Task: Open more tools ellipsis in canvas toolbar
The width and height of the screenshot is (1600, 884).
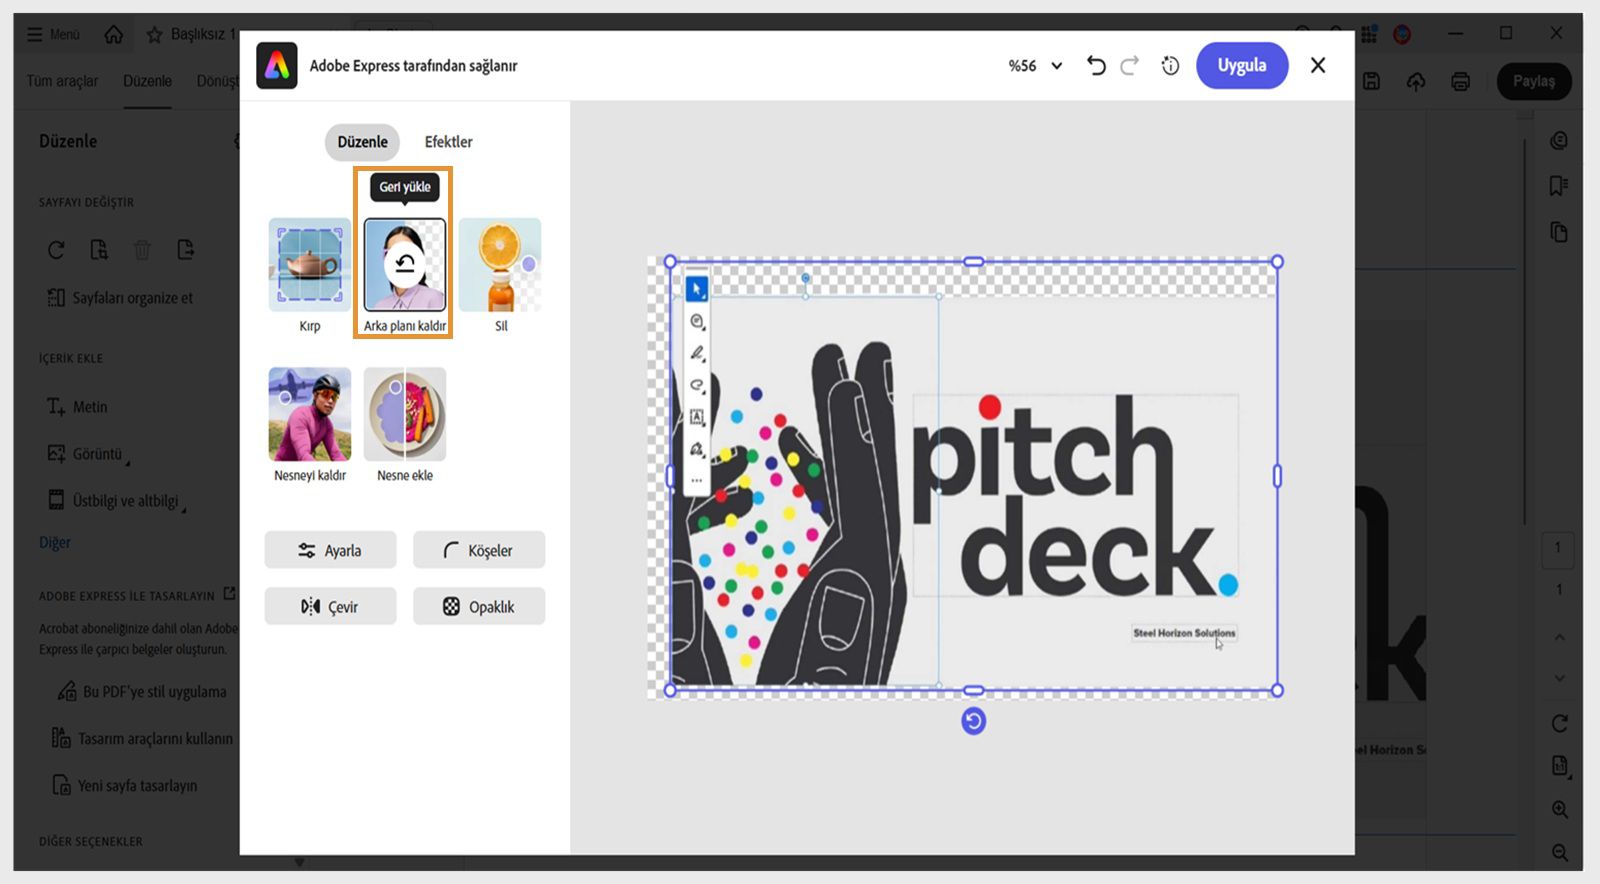Action: coord(697,481)
